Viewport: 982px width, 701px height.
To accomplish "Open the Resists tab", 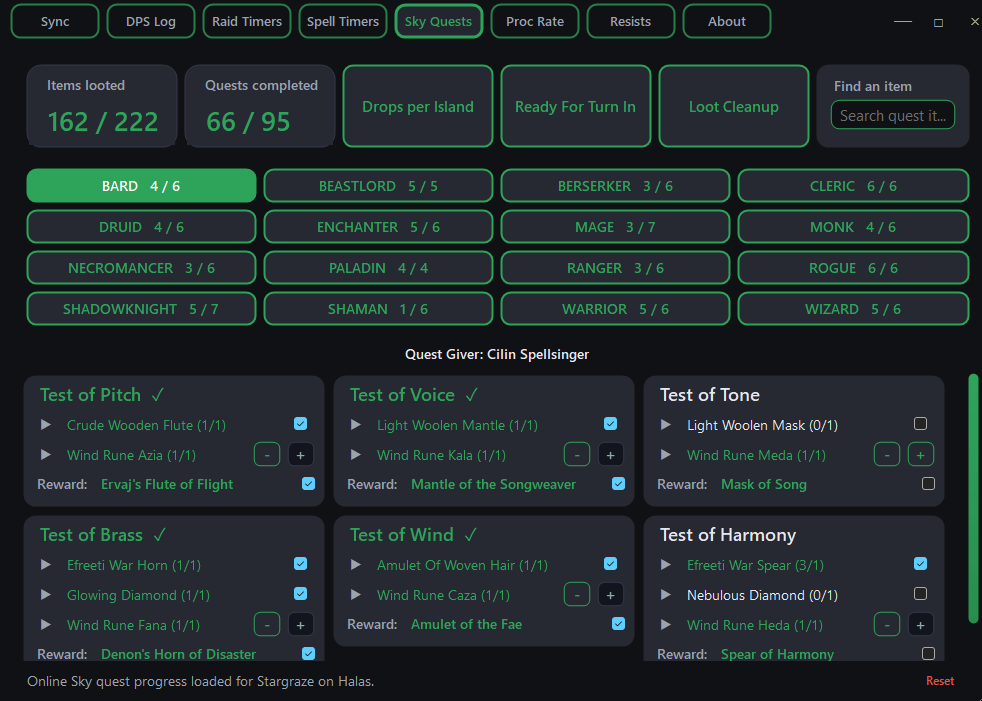I will click(631, 21).
